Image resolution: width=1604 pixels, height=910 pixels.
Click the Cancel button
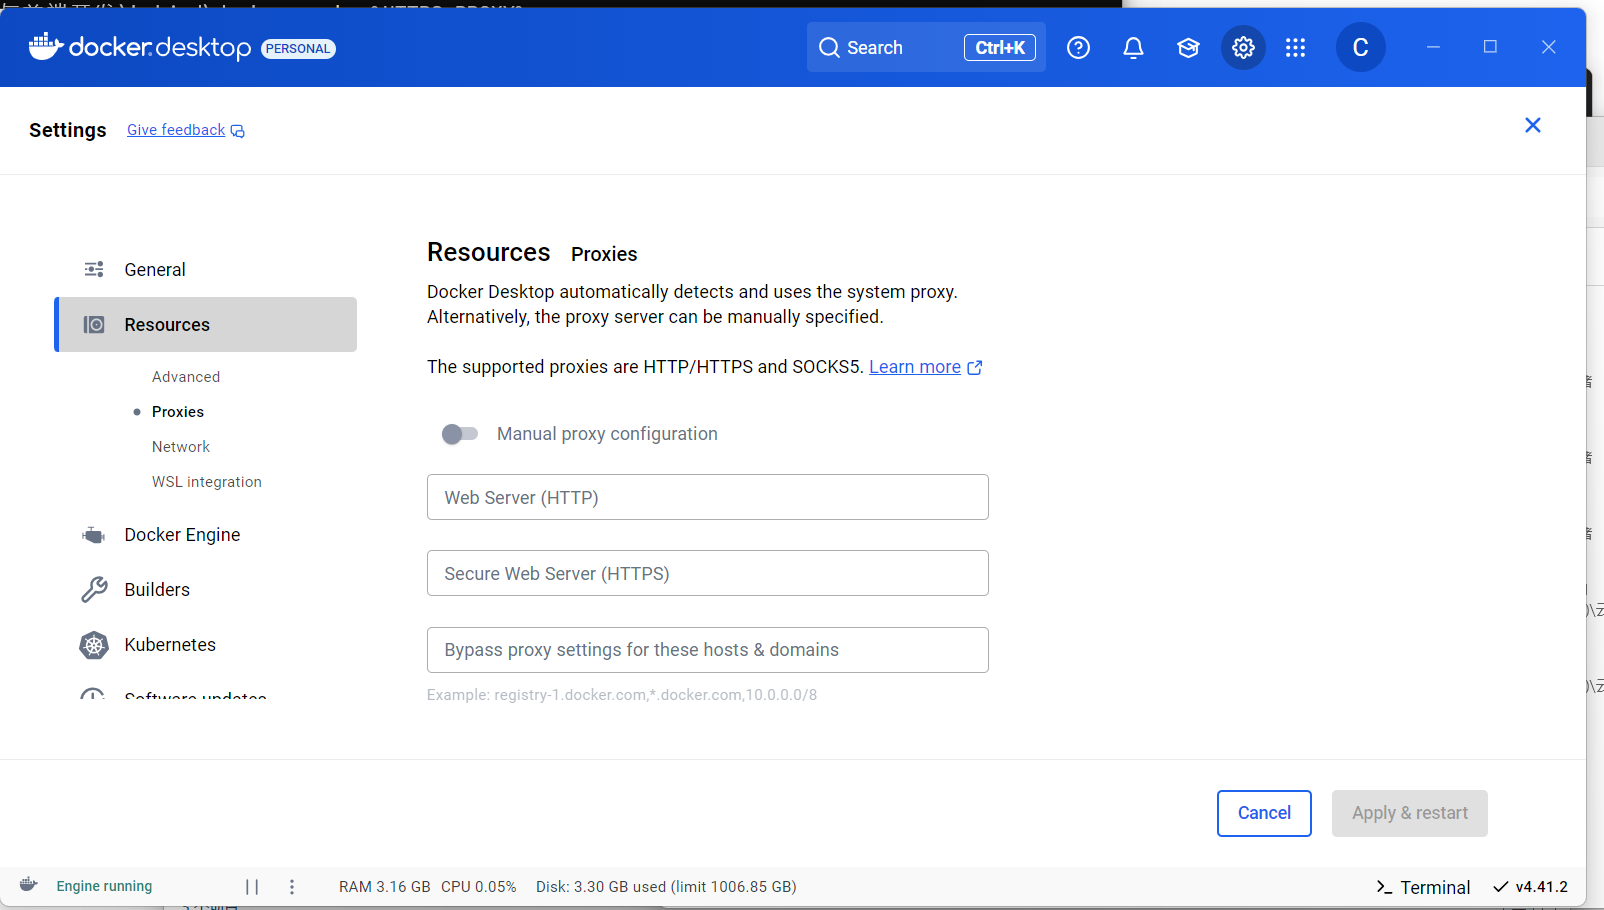pyautogui.click(x=1264, y=813)
